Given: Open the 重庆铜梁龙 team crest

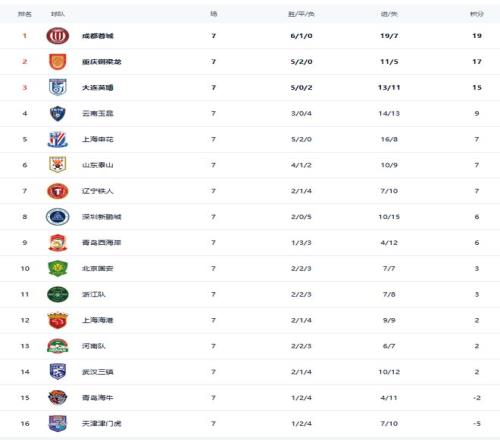Looking at the screenshot, I should (58, 62).
